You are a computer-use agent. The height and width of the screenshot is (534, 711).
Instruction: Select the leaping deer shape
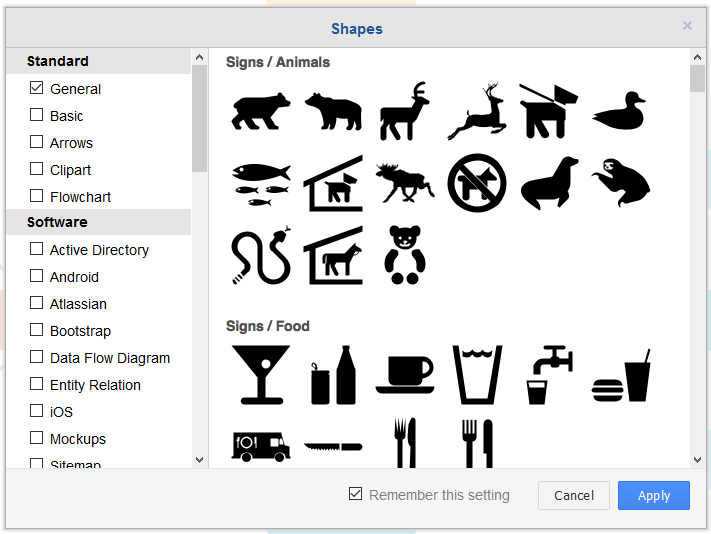[x=477, y=111]
